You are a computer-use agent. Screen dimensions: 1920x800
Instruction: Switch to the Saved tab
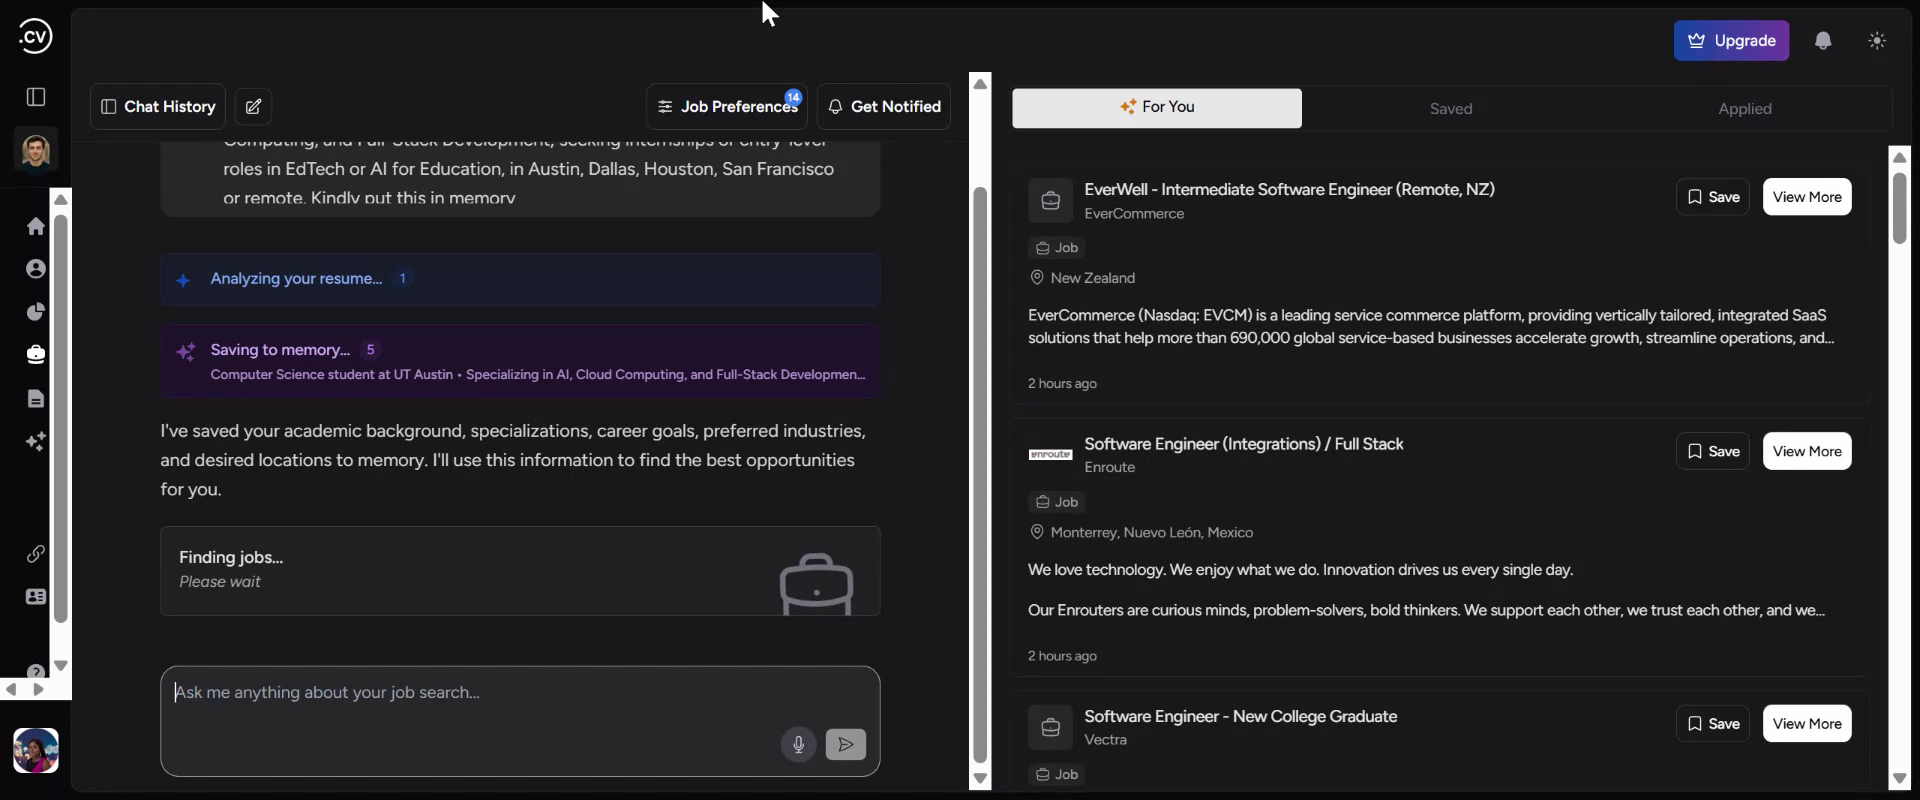1451,108
